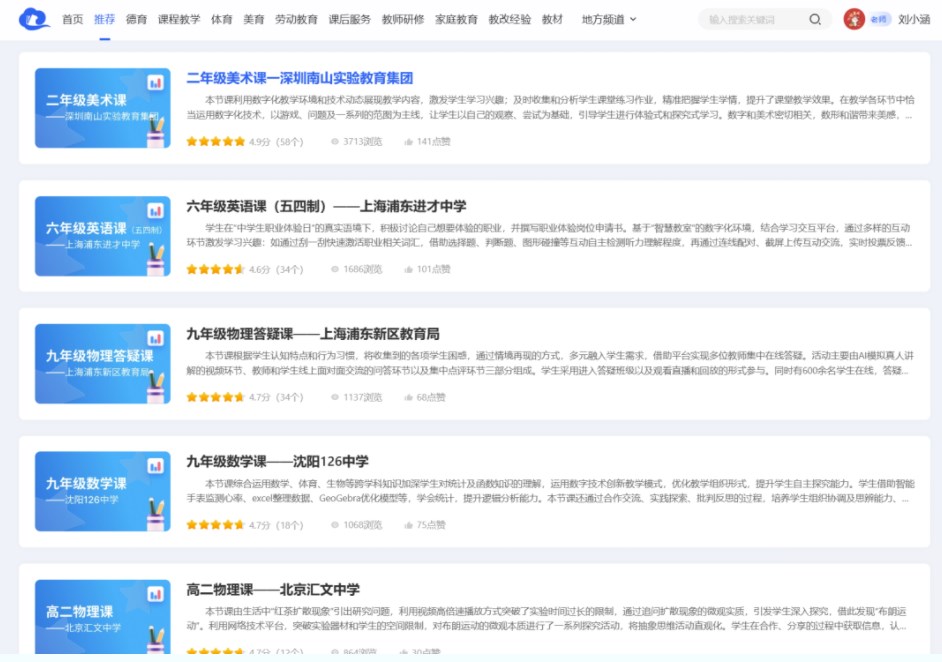Click thumbs-up icon beside 141点赞
942x662 pixels.
pyautogui.click(x=409, y=142)
